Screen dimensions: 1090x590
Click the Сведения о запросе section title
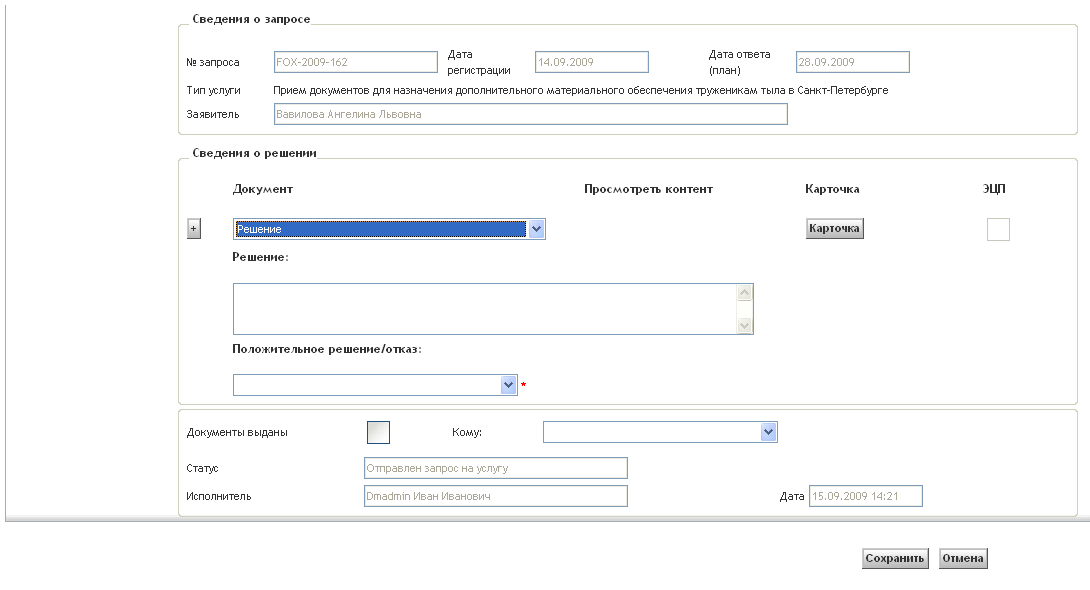coord(251,19)
